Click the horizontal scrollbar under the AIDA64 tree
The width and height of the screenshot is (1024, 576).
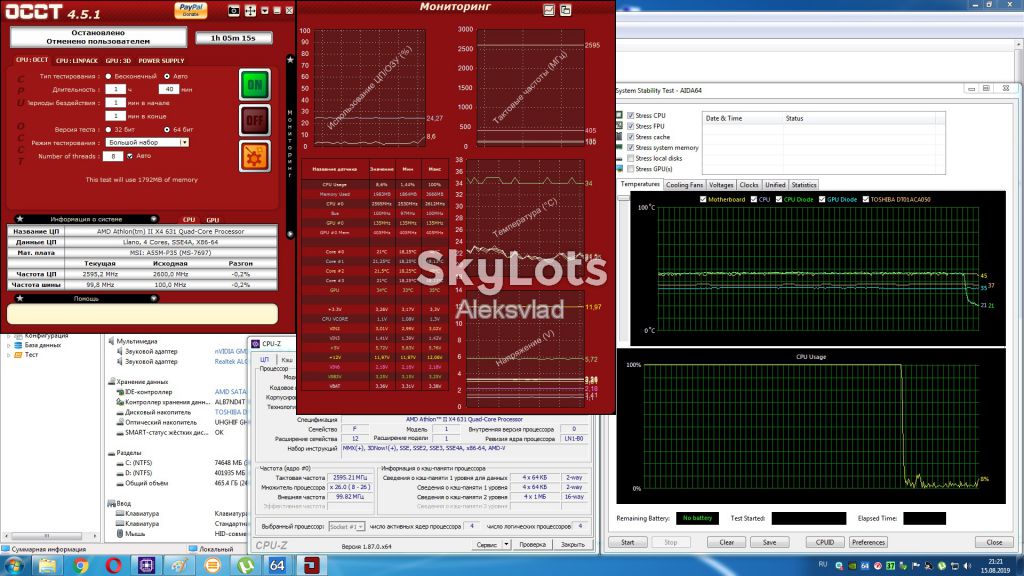pyautogui.click(x=49, y=536)
